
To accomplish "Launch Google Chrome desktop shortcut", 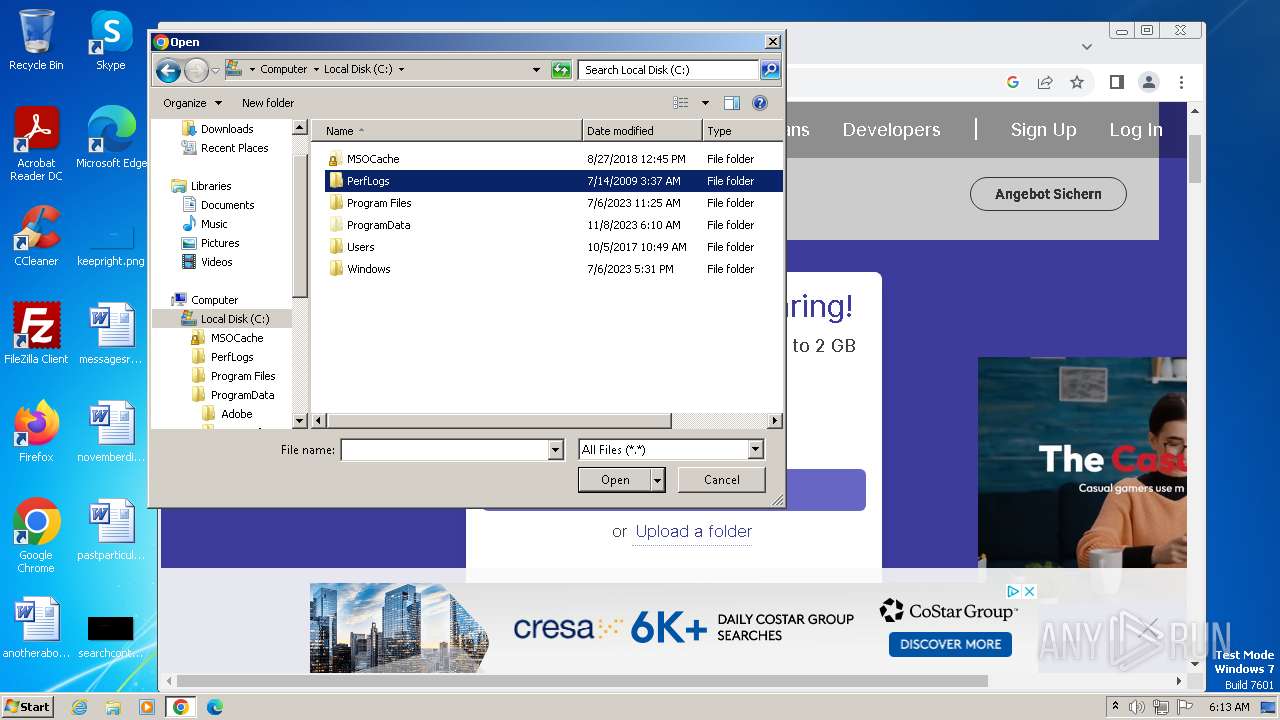I will 36,536.
